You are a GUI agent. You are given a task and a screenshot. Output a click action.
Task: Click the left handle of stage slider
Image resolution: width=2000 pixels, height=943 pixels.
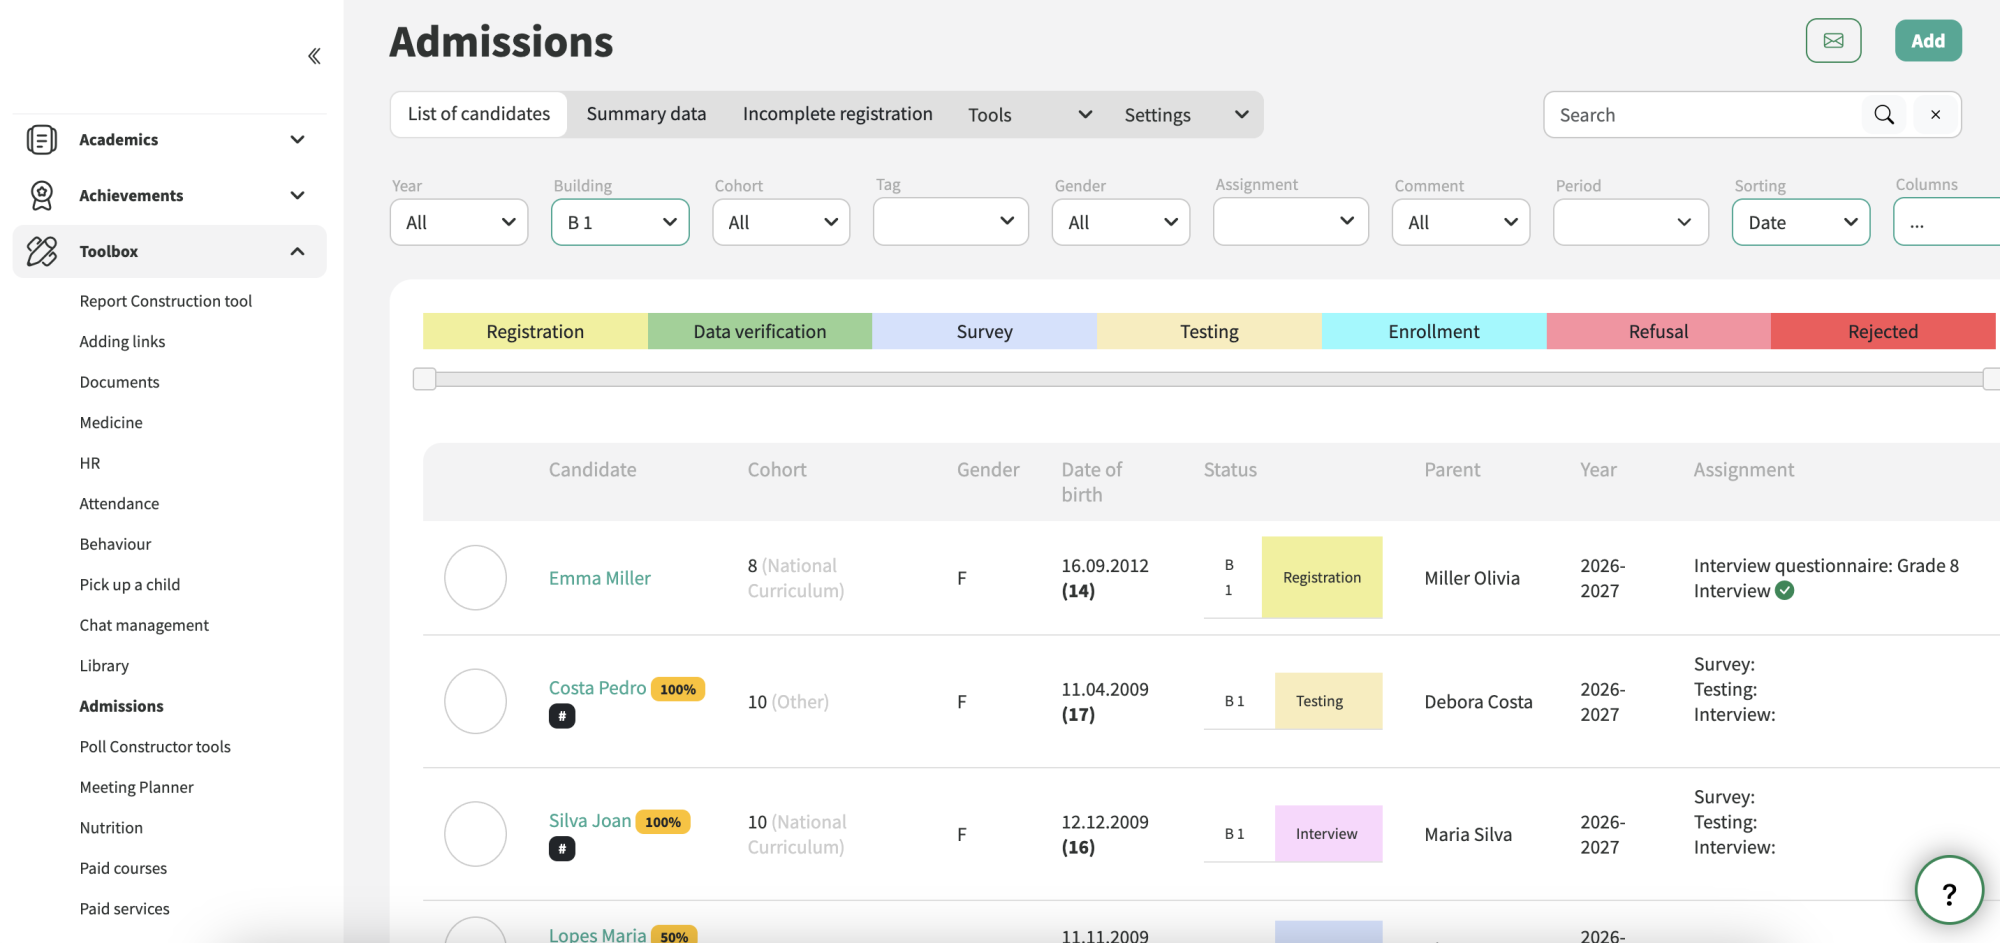click(x=425, y=379)
